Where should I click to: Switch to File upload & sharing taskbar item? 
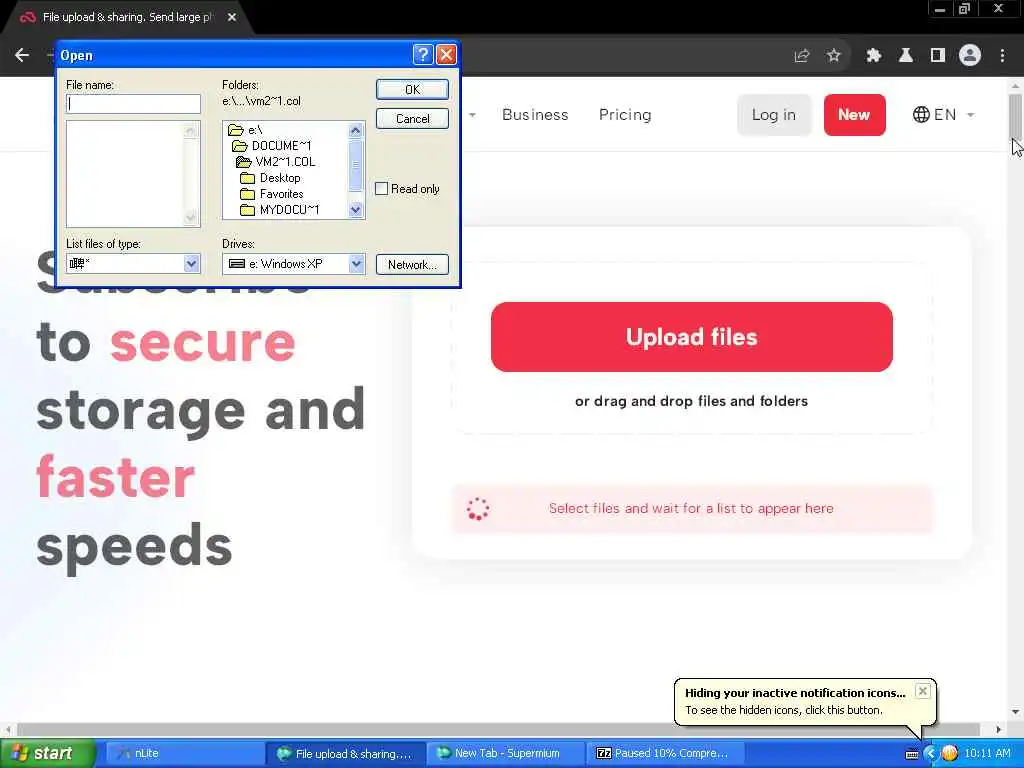point(345,753)
